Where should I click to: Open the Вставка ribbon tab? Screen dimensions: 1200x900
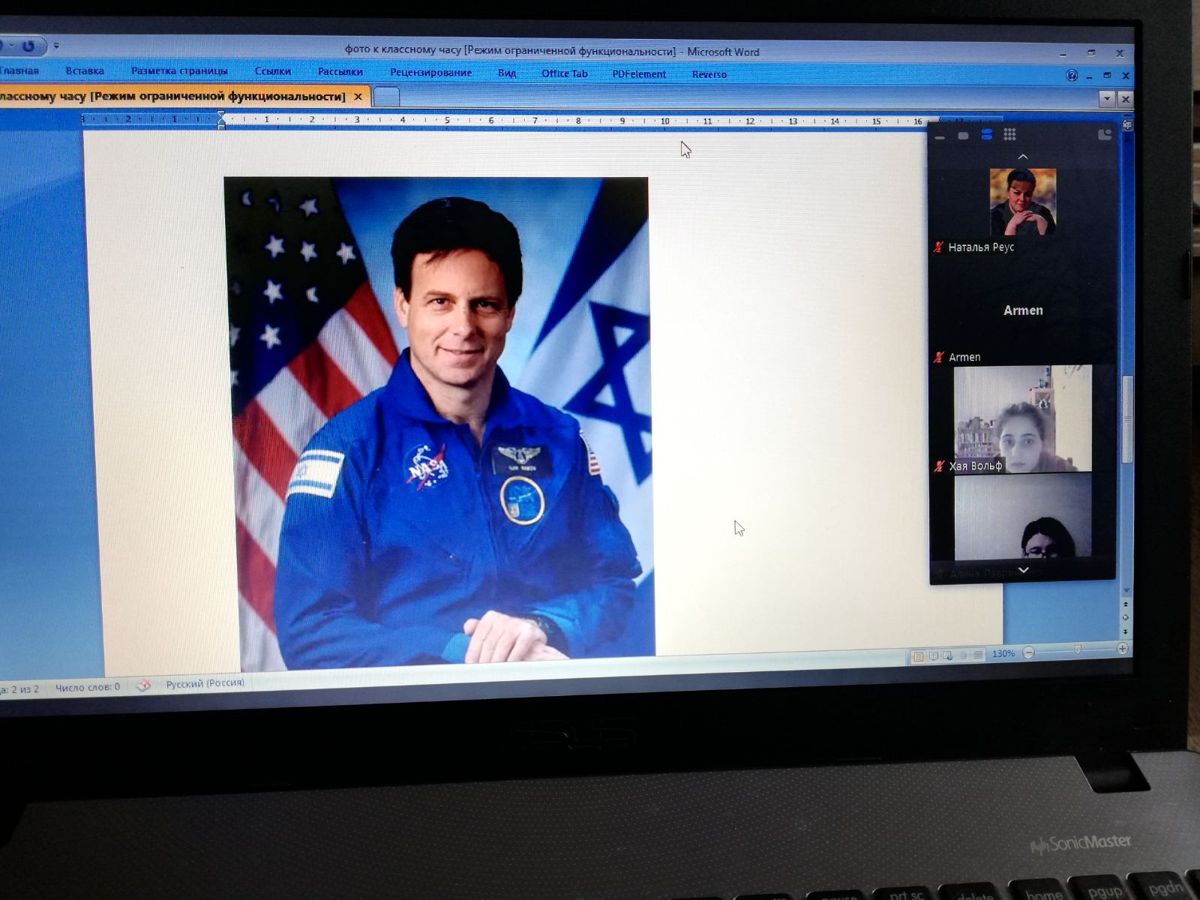tap(84, 71)
